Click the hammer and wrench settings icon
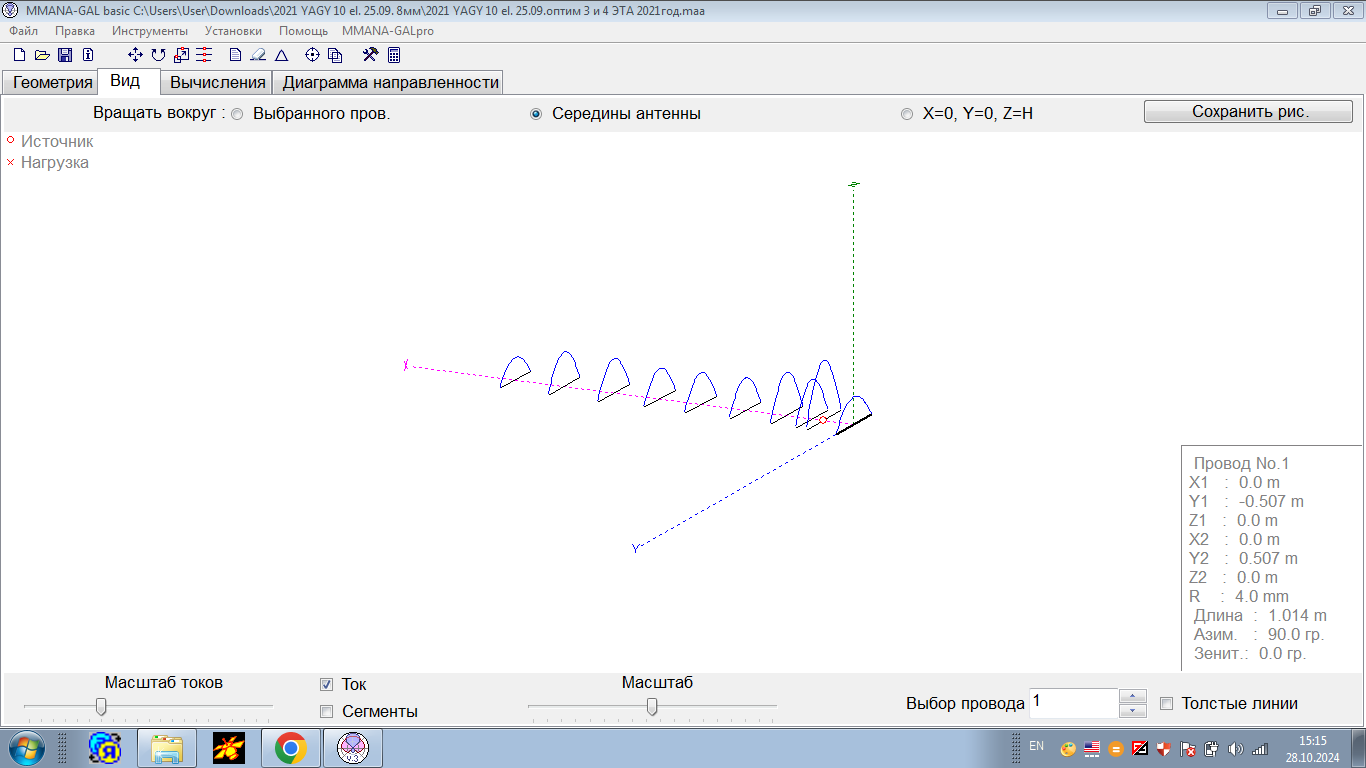This screenshot has height=768, width=1366. tap(370, 55)
